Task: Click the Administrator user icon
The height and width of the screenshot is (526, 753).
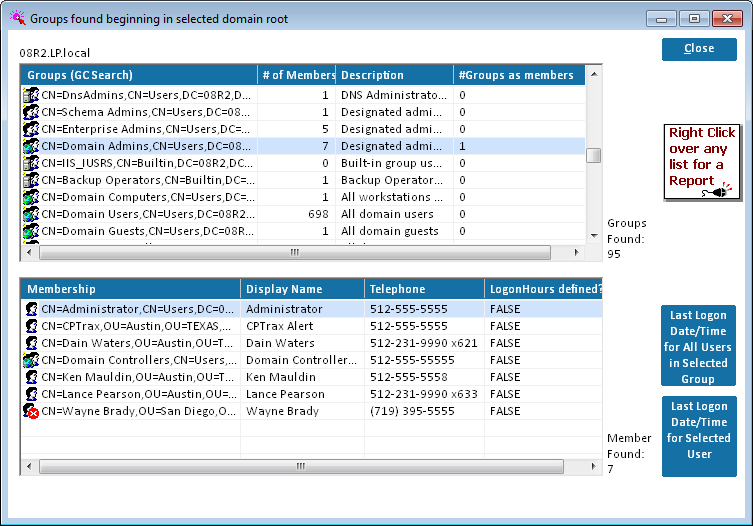Action: click(x=31, y=310)
